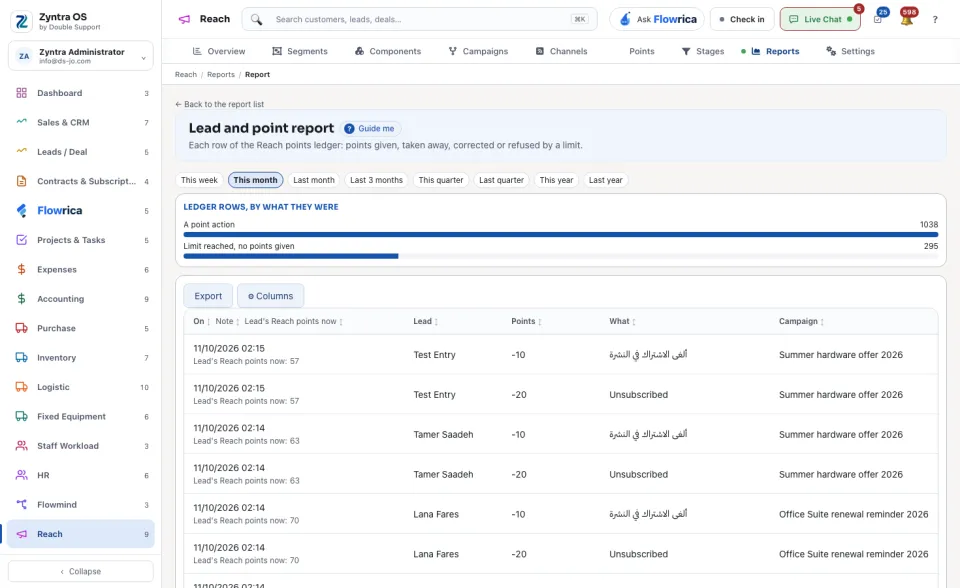This screenshot has height=588, width=960.
Task: Sort by the Points column
Action: (x=527, y=322)
